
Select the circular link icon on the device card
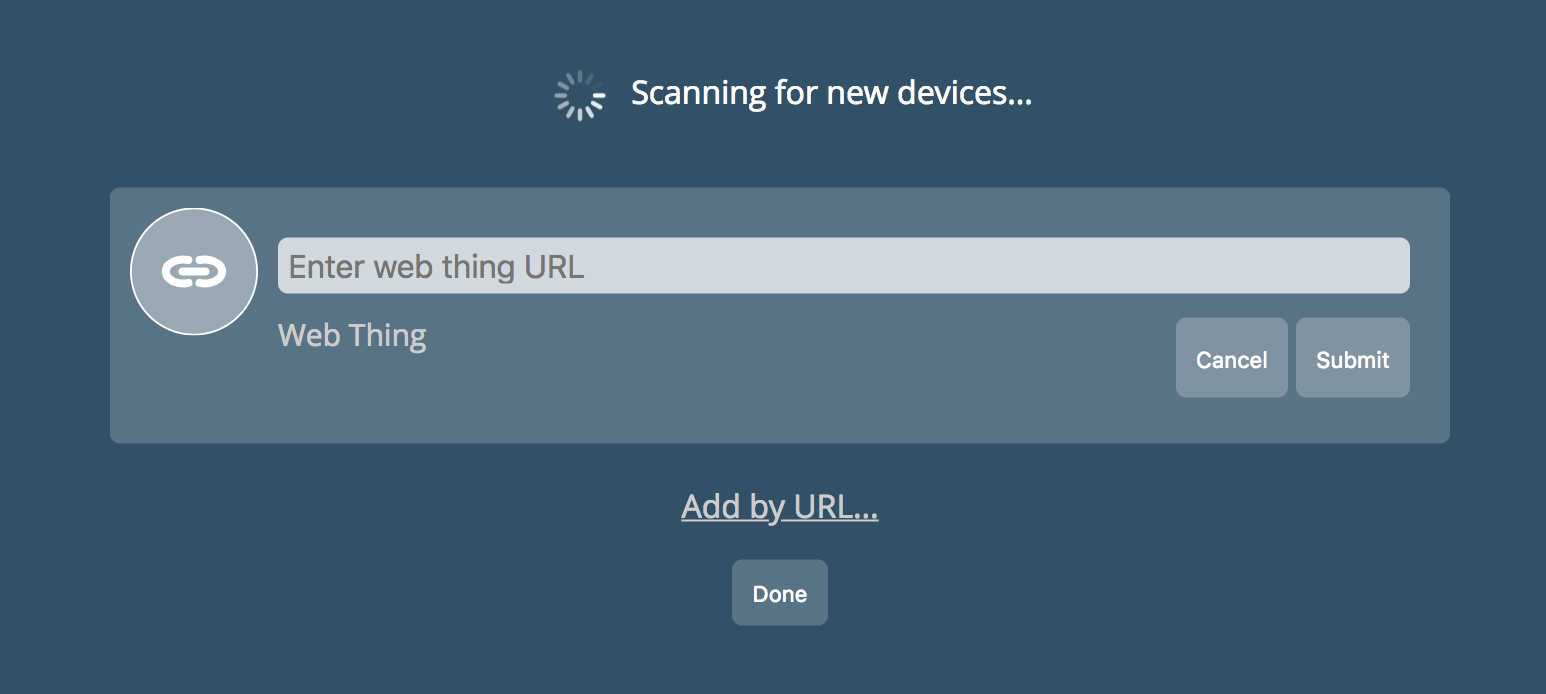[193, 271]
